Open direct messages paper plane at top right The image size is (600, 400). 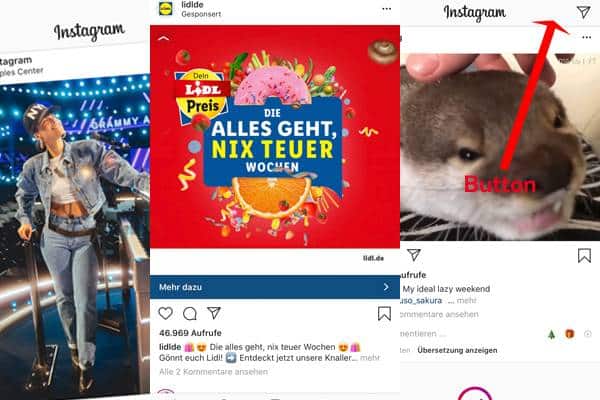[584, 12]
